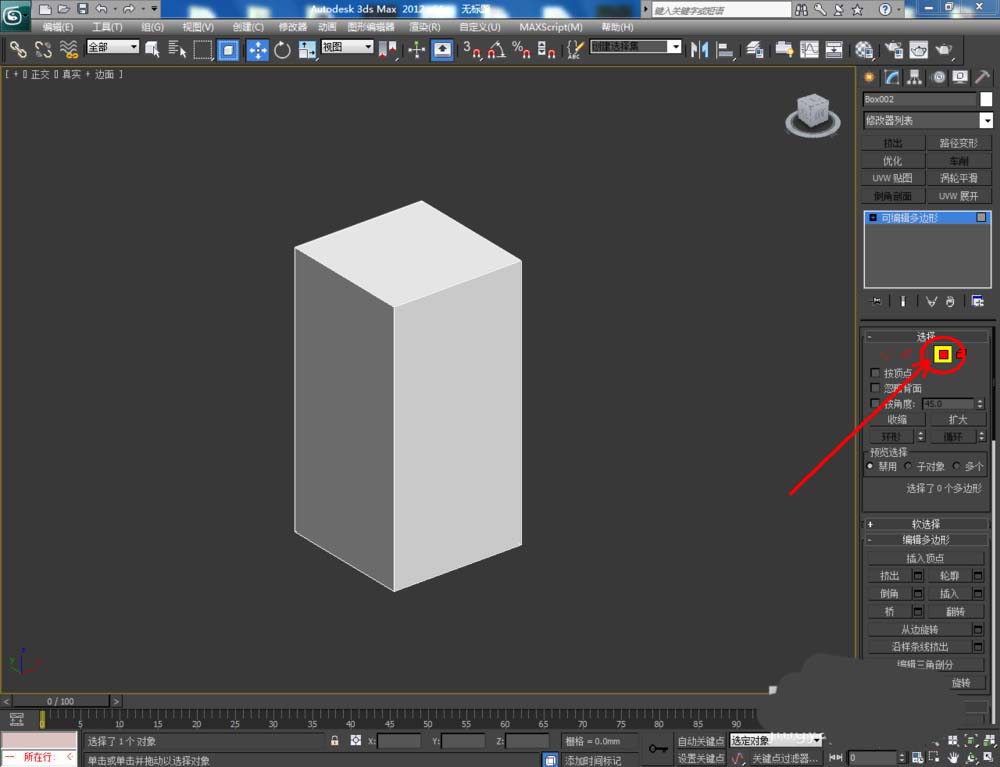Click the Select Object arrow tool
Screen dimensions: 1000x767
tap(152, 49)
